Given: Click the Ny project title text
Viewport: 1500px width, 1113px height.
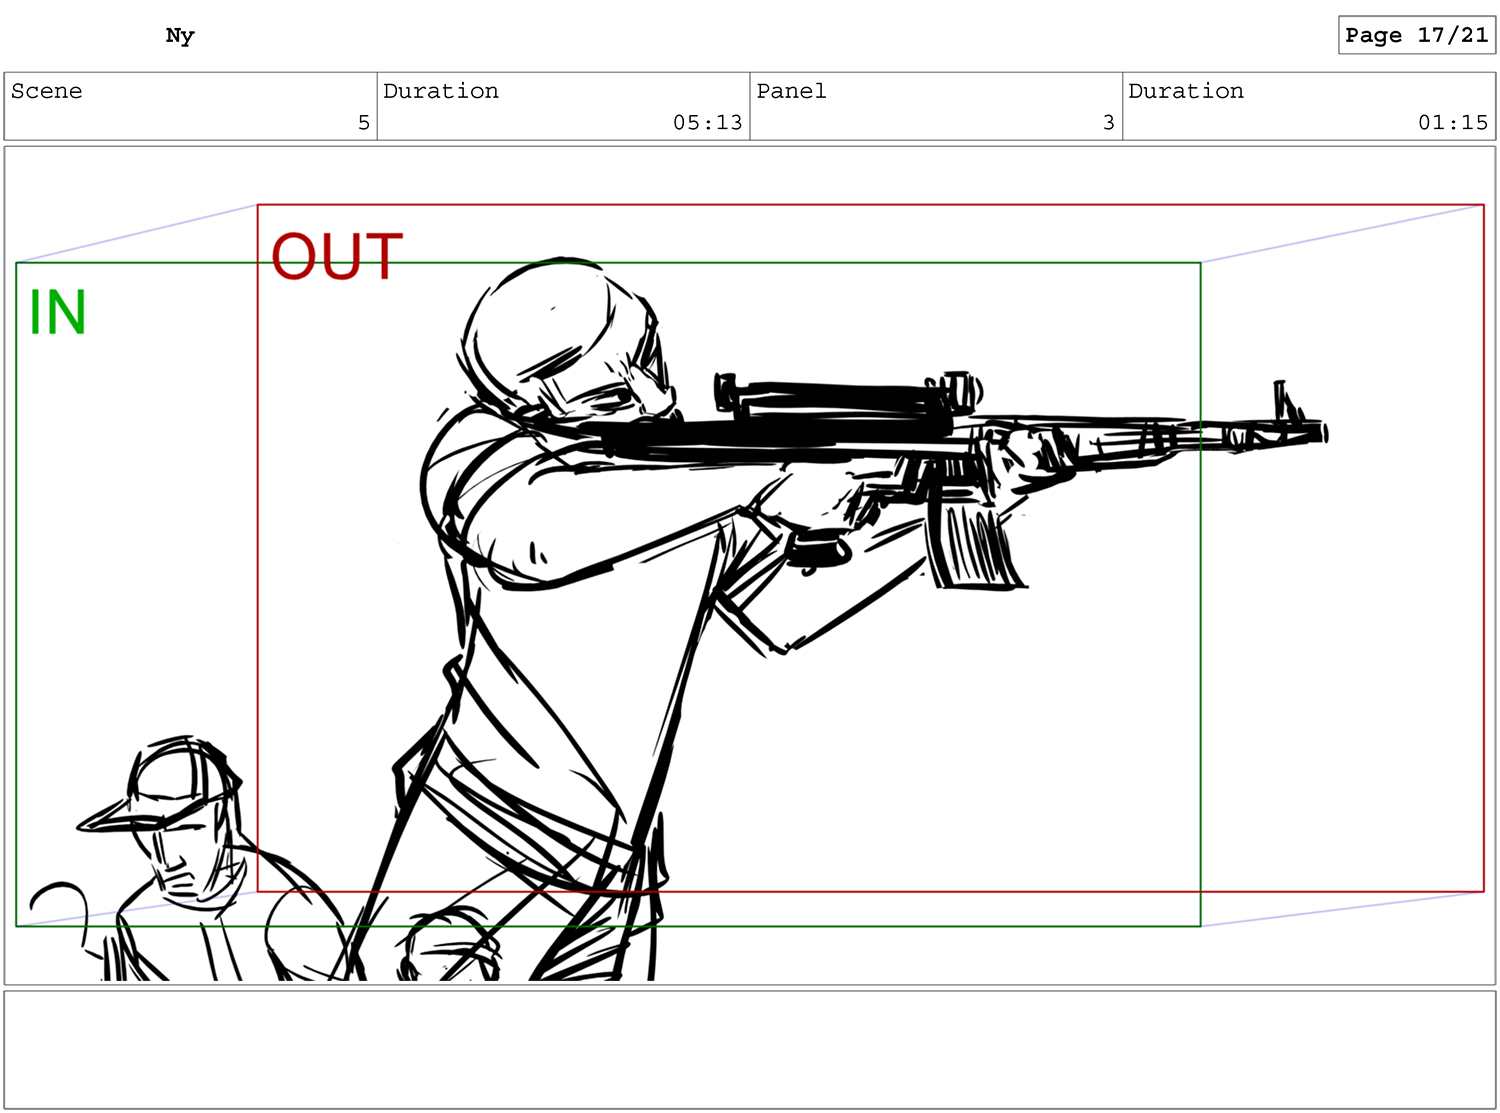Looking at the screenshot, I should (x=180, y=36).
